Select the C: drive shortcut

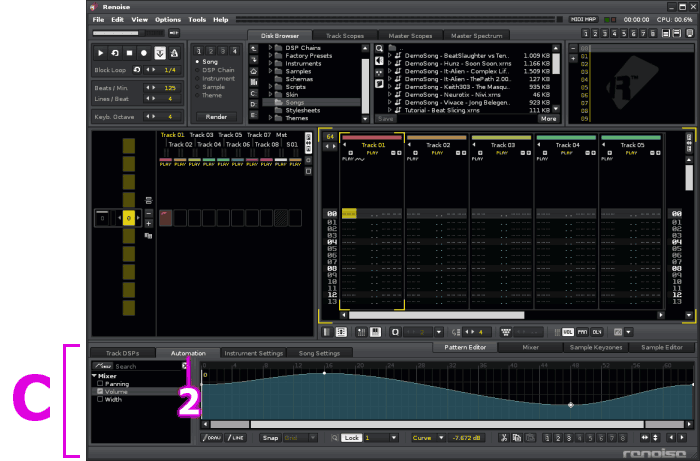point(254,93)
